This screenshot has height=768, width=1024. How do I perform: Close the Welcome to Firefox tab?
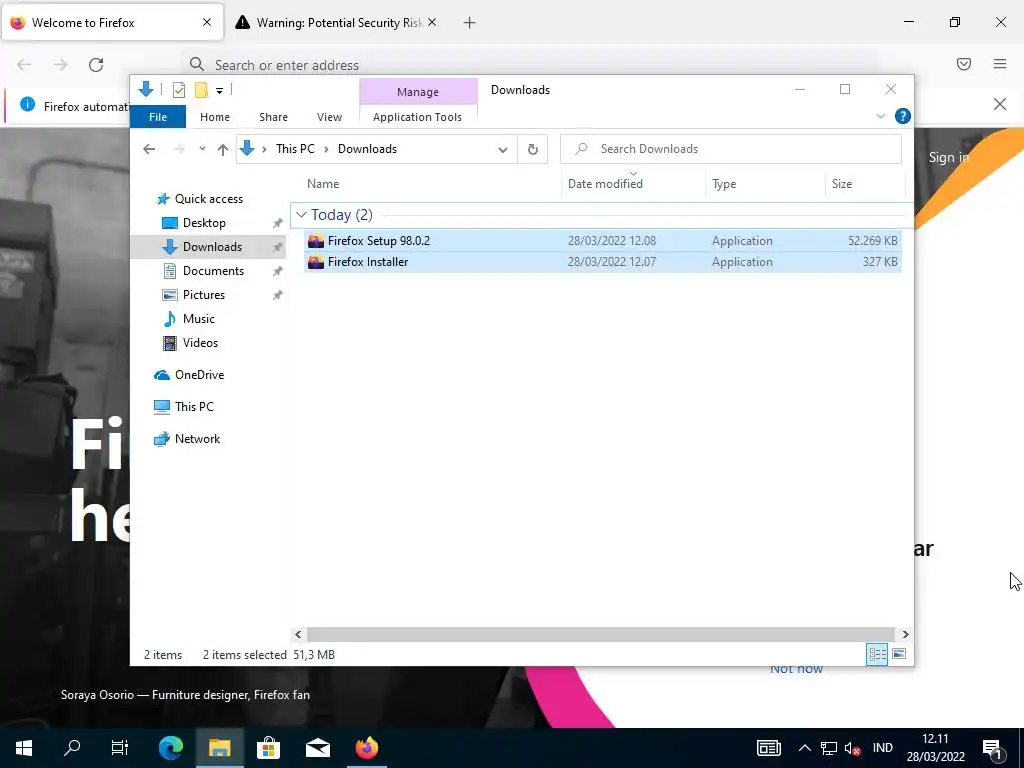[207, 22]
